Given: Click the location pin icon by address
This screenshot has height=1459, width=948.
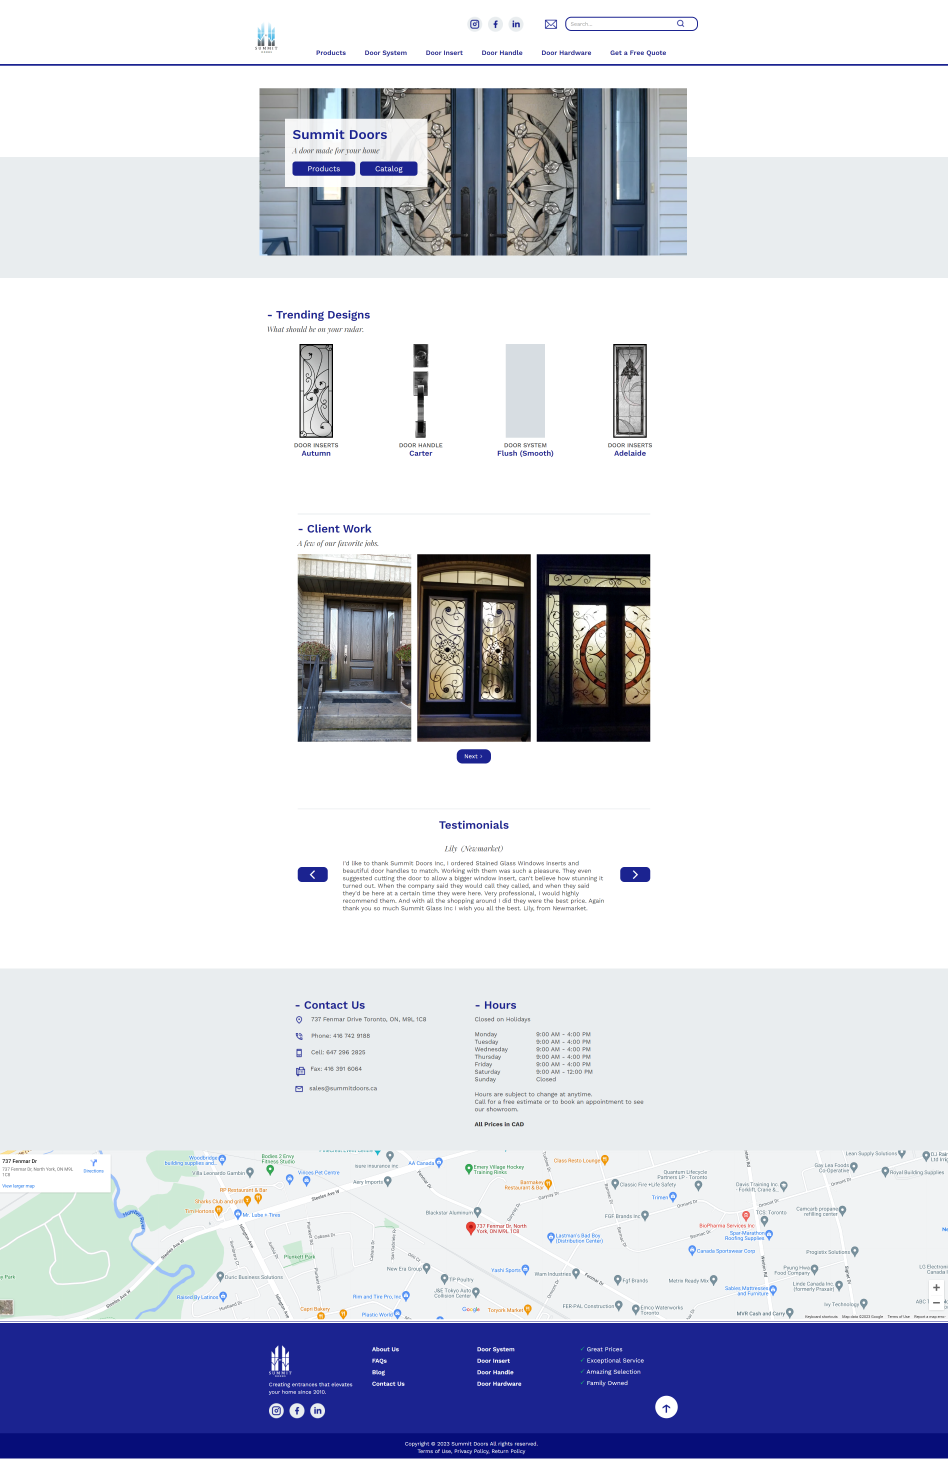Looking at the screenshot, I should tap(299, 1020).
